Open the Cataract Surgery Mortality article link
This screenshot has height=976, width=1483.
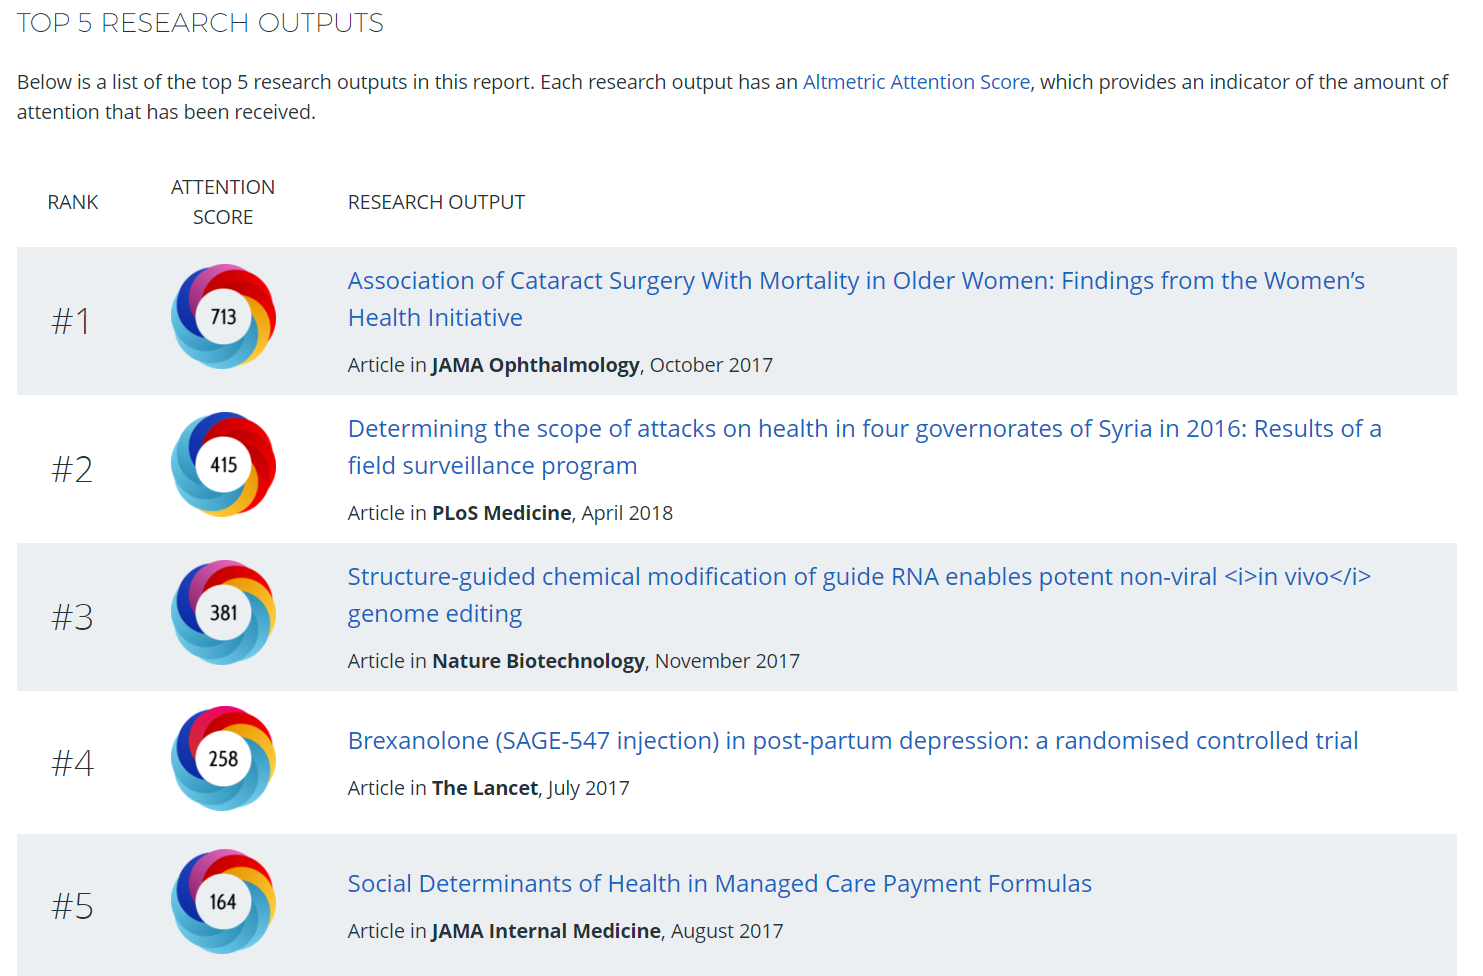(x=855, y=281)
